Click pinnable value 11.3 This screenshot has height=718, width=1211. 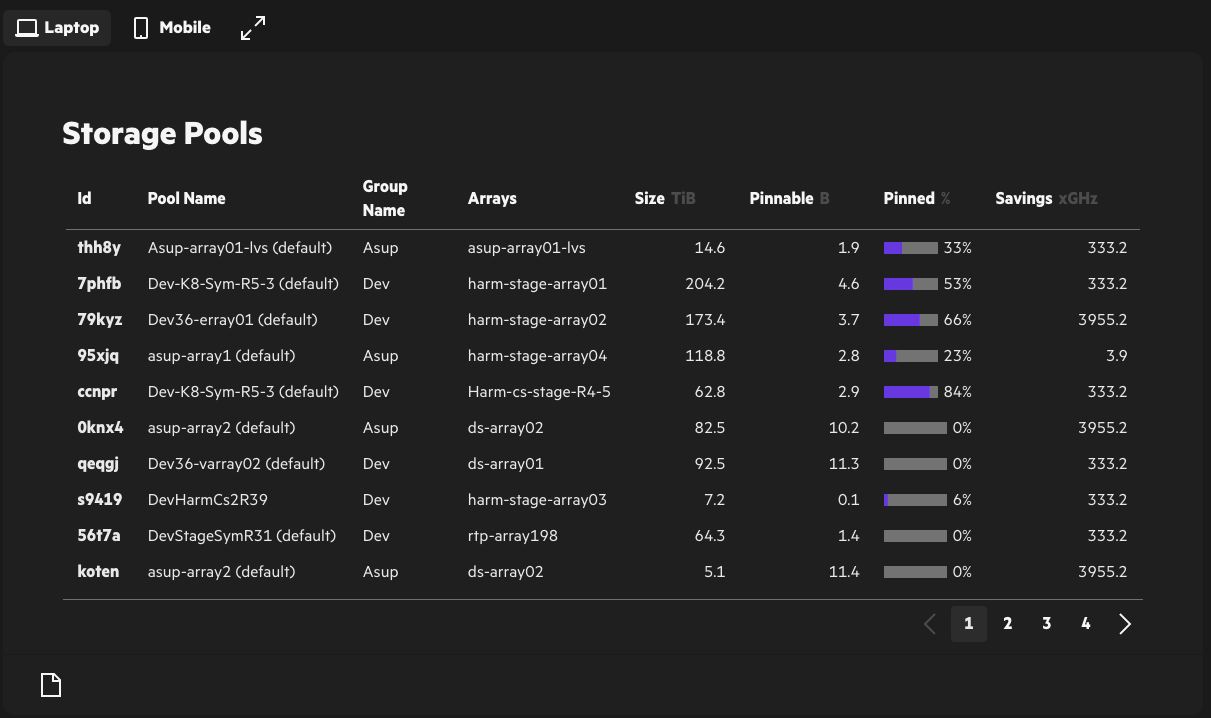844,463
